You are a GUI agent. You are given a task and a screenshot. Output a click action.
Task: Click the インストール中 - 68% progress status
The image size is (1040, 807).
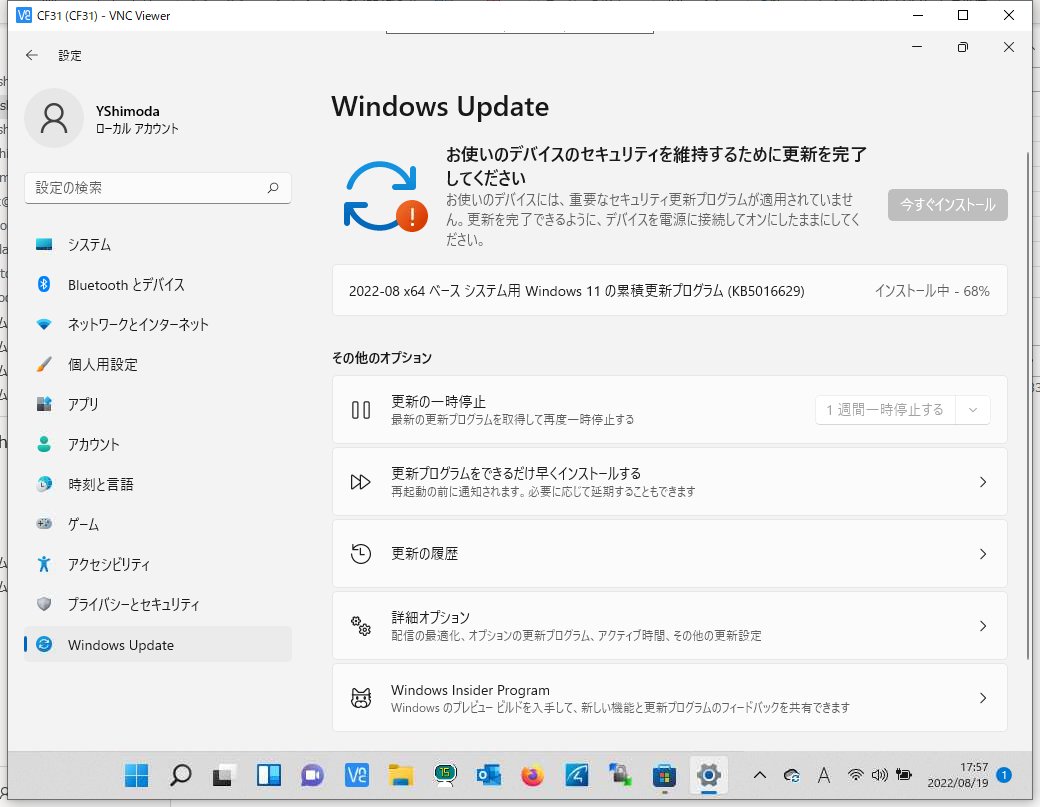pyautogui.click(x=931, y=291)
